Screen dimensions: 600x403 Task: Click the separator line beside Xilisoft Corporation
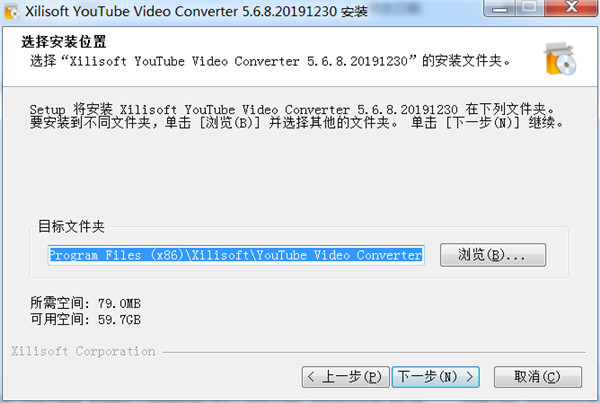click(x=374, y=352)
